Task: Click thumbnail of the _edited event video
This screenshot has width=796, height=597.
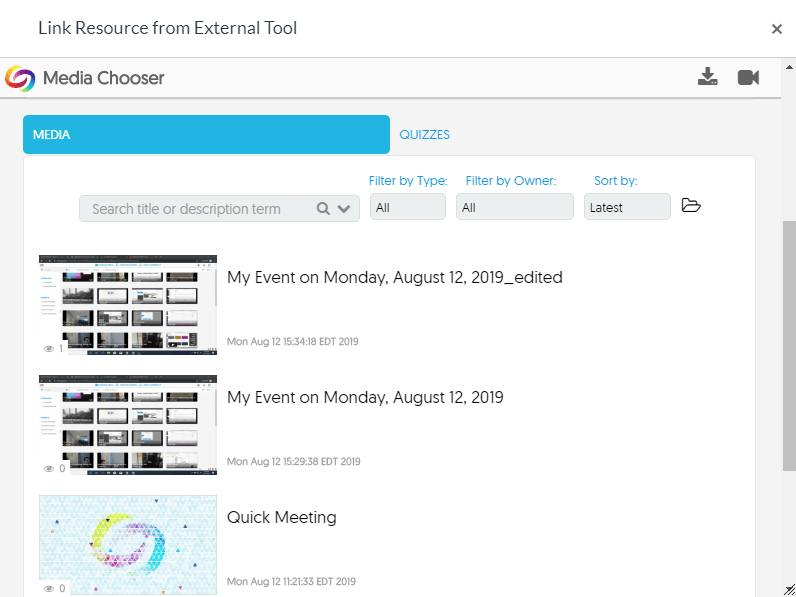Action: click(x=128, y=305)
